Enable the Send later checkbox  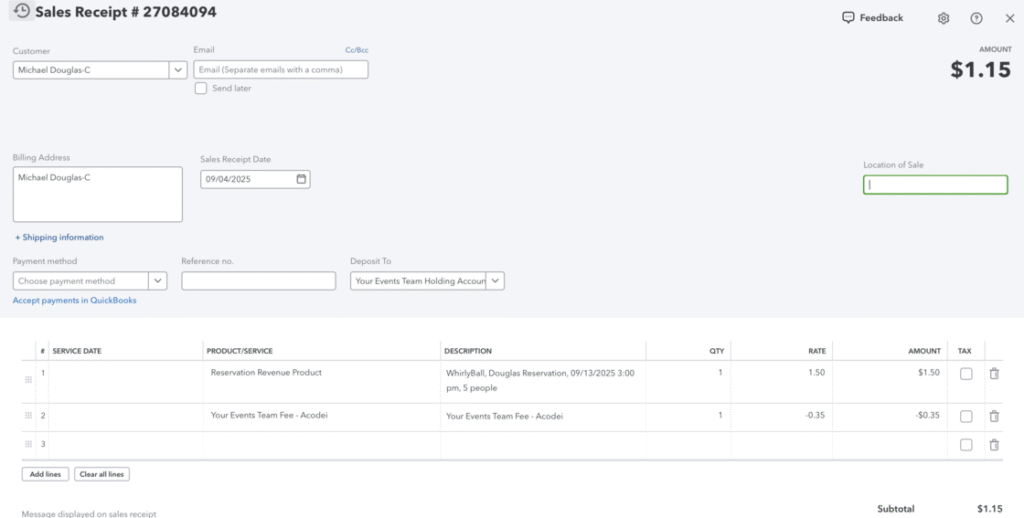[201, 88]
